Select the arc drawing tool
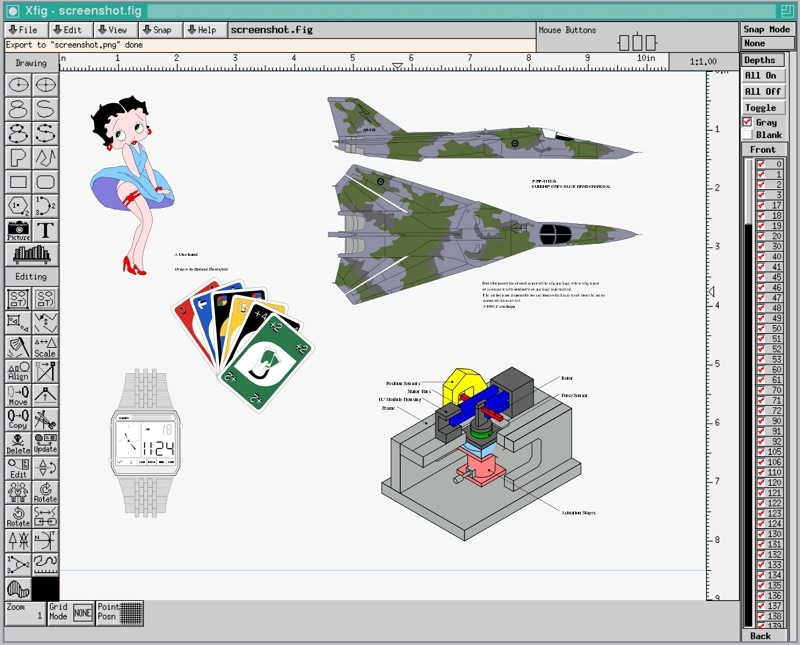 point(45,206)
